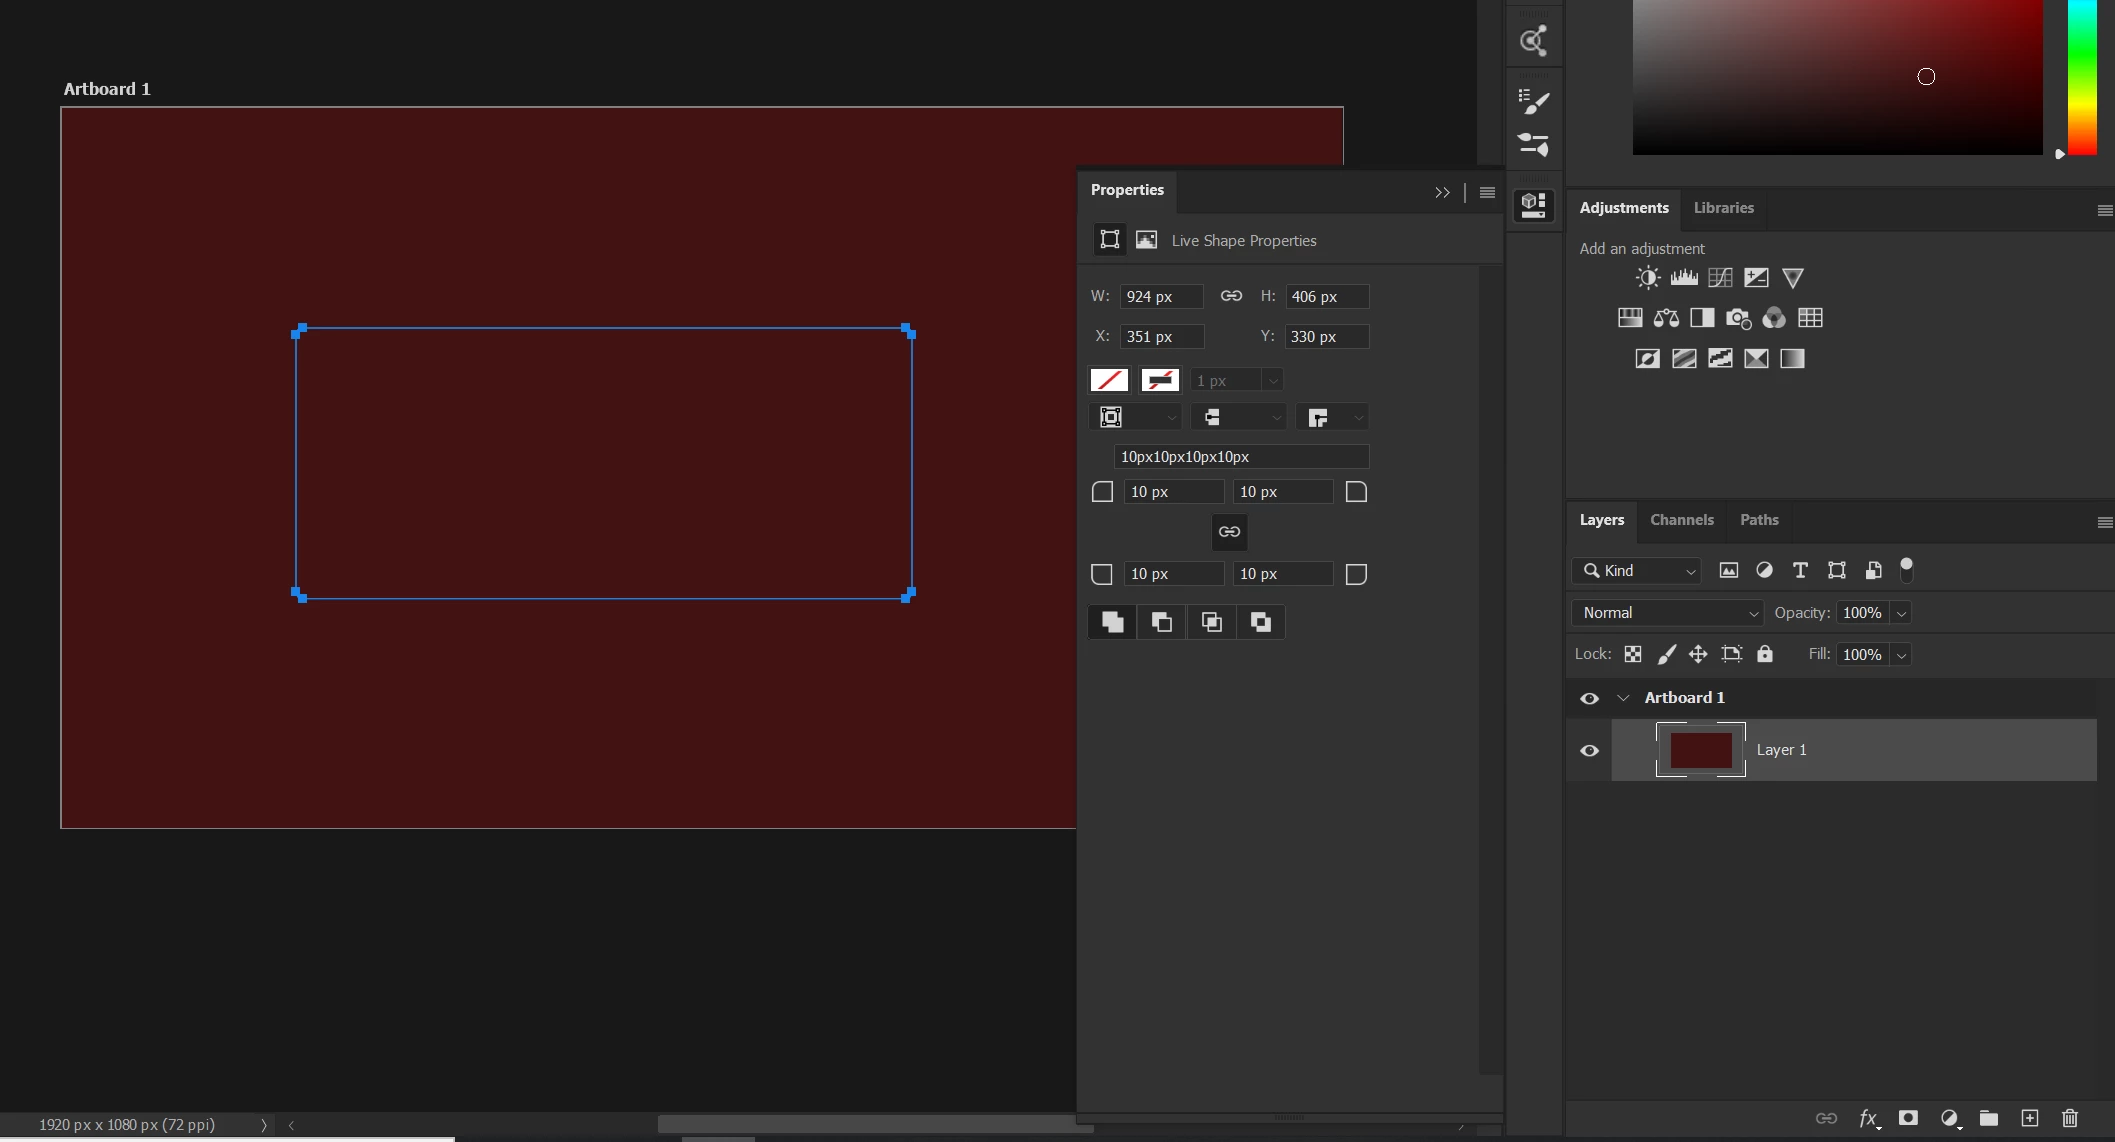Click the shape fill color swatch

(x=1109, y=380)
